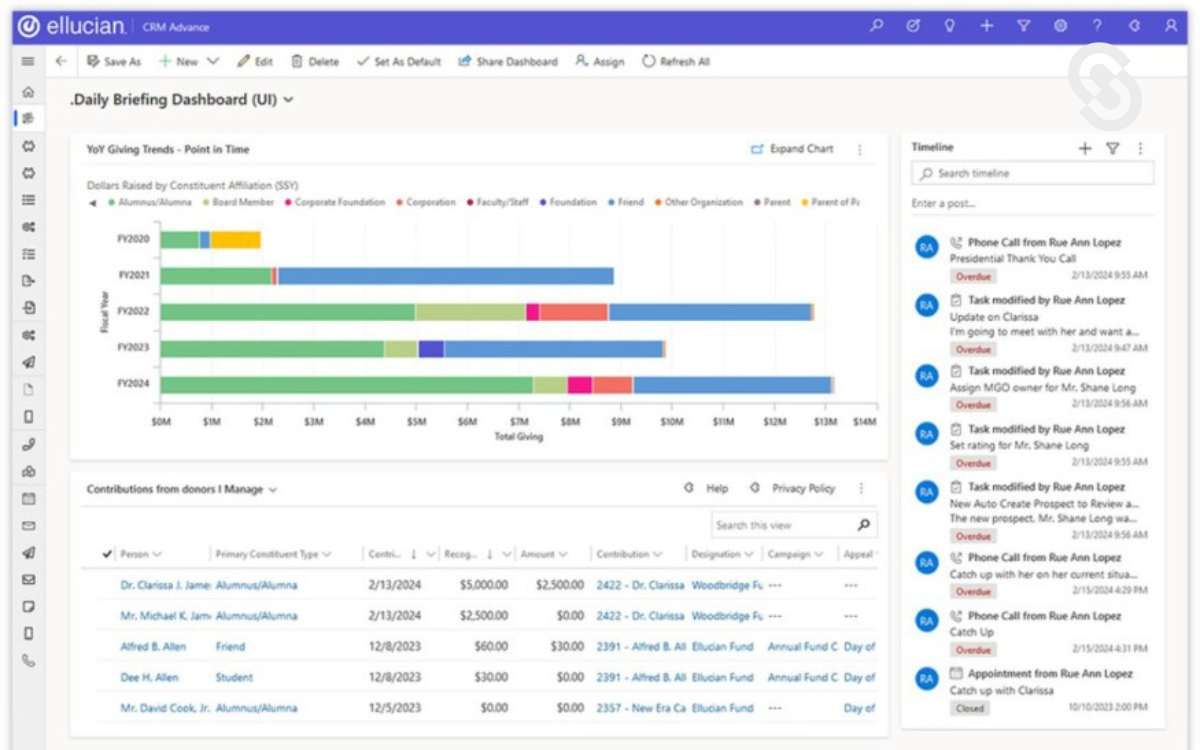The image size is (1200, 750).
Task: Open the settings gear in the top bar
Action: click(x=1060, y=27)
